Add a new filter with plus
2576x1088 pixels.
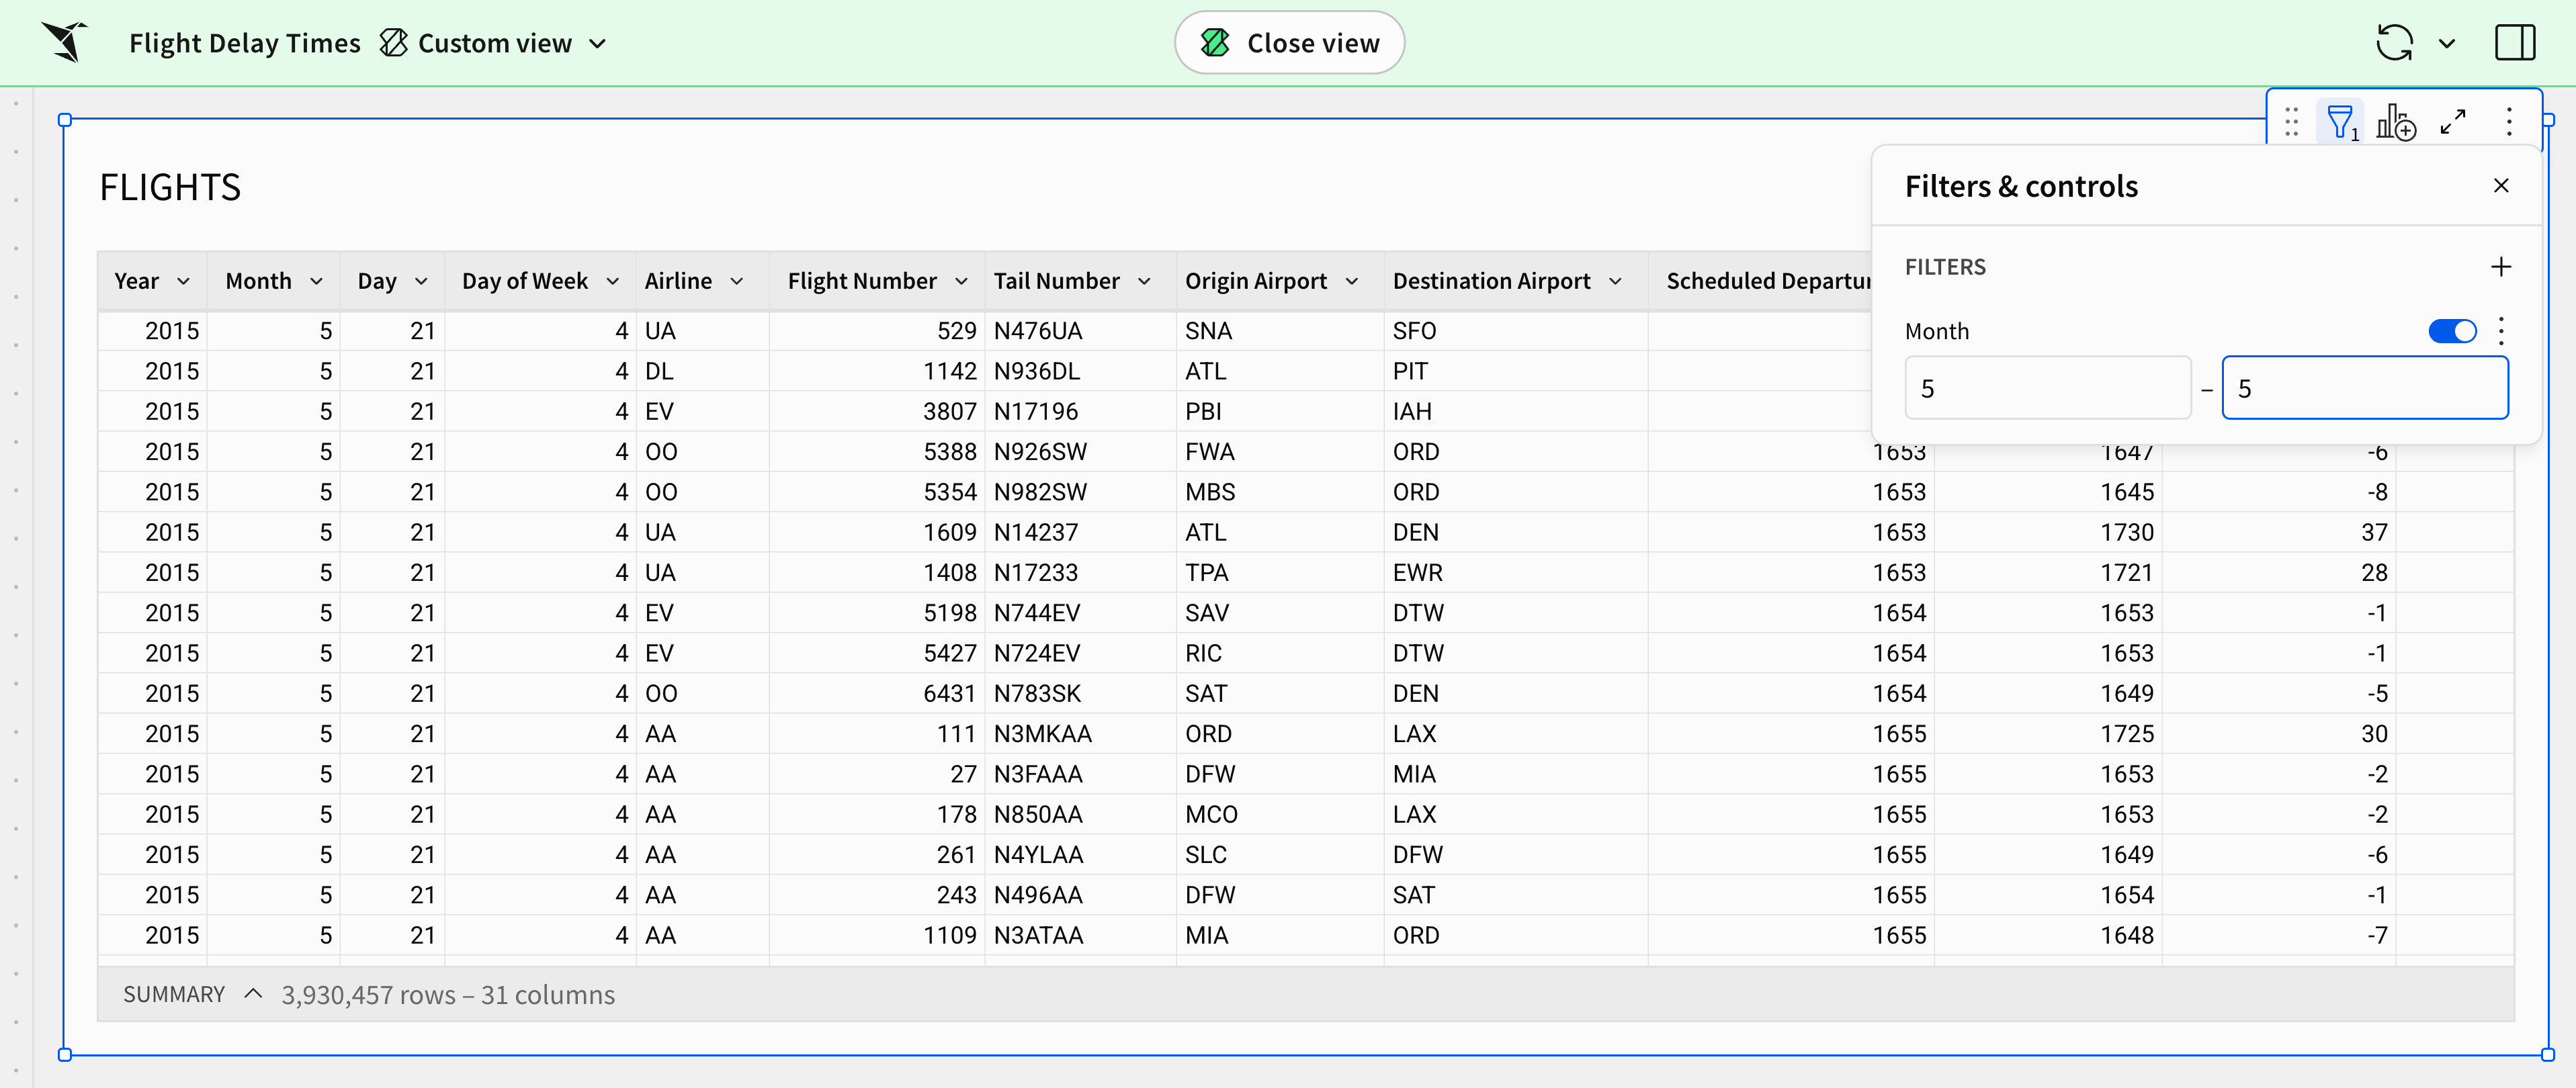(x=2500, y=267)
